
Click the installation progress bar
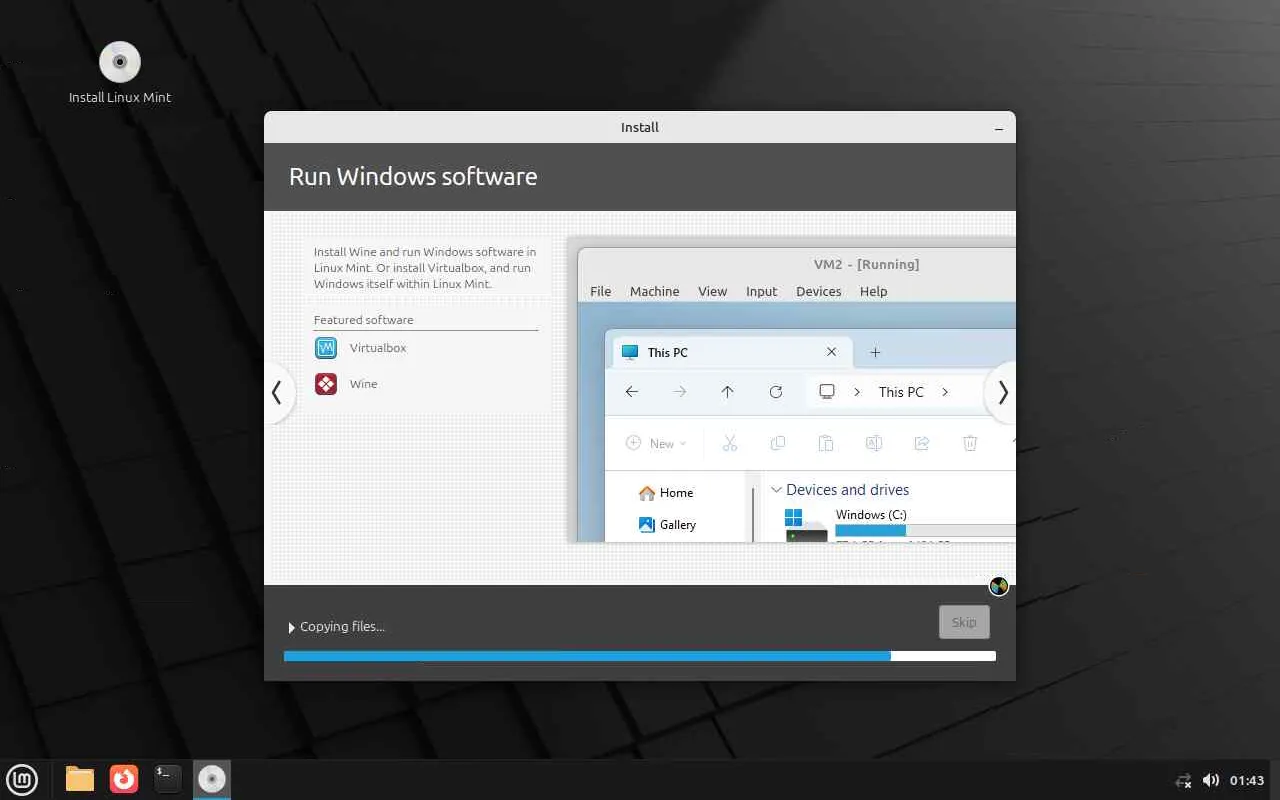click(x=640, y=656)
